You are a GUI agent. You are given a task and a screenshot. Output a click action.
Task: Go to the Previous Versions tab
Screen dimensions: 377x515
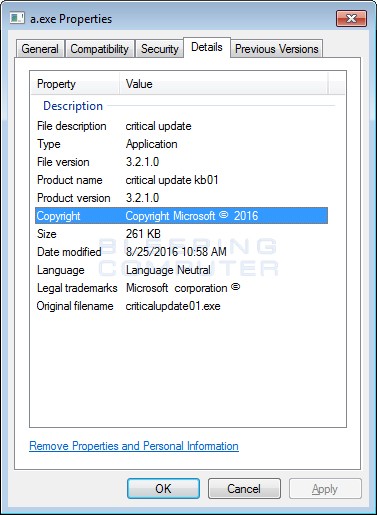point(277,49)
